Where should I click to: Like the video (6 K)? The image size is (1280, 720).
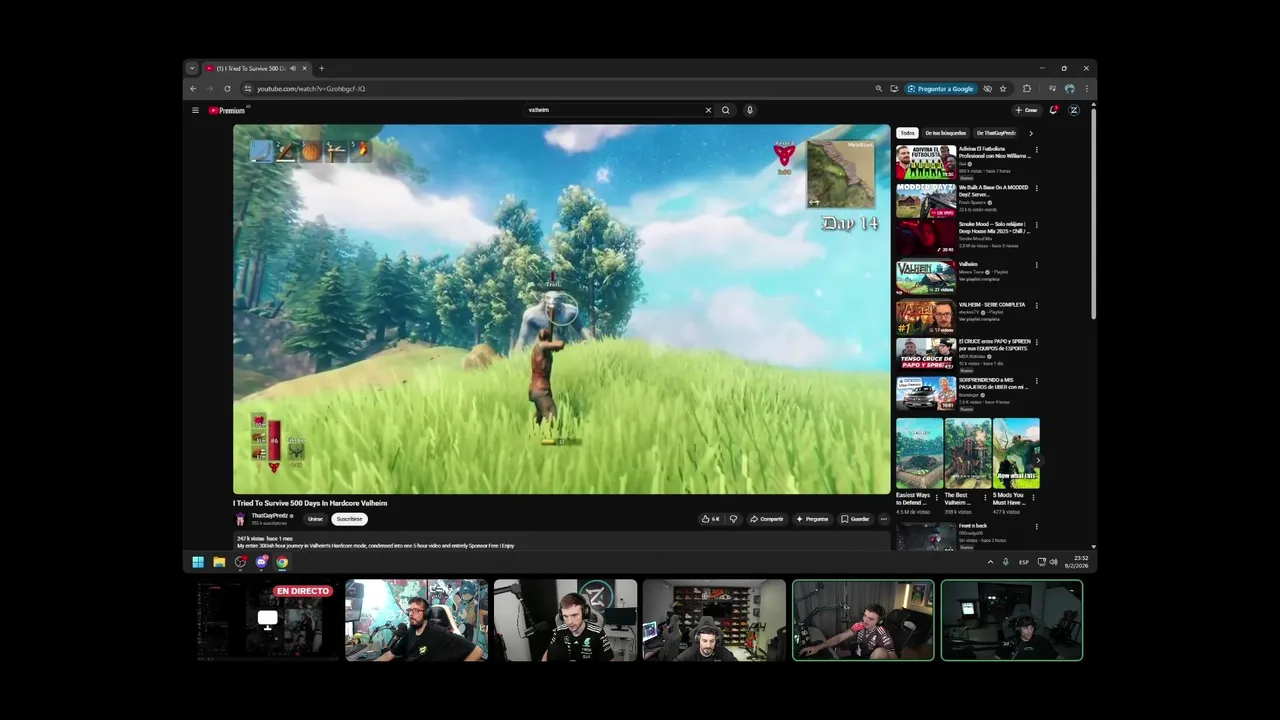pyautogui.click(x=710, y=519)
